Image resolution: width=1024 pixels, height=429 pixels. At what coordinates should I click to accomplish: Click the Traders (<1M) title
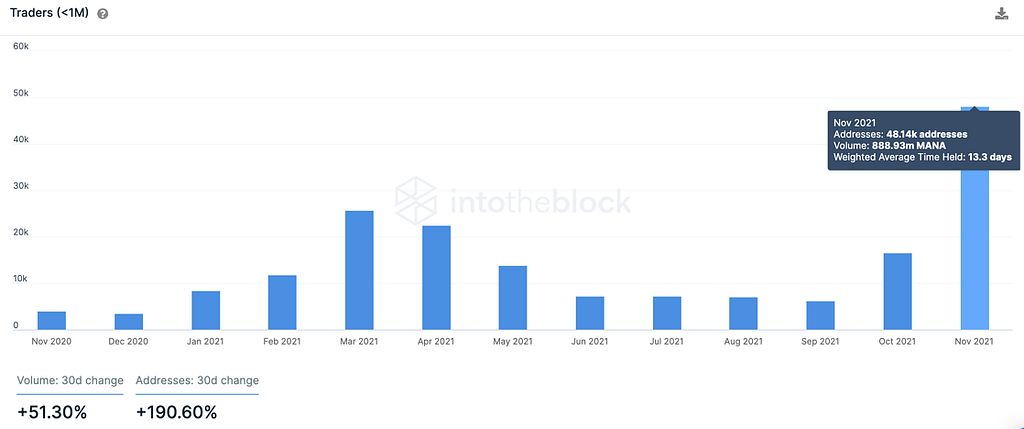[51, 13]
